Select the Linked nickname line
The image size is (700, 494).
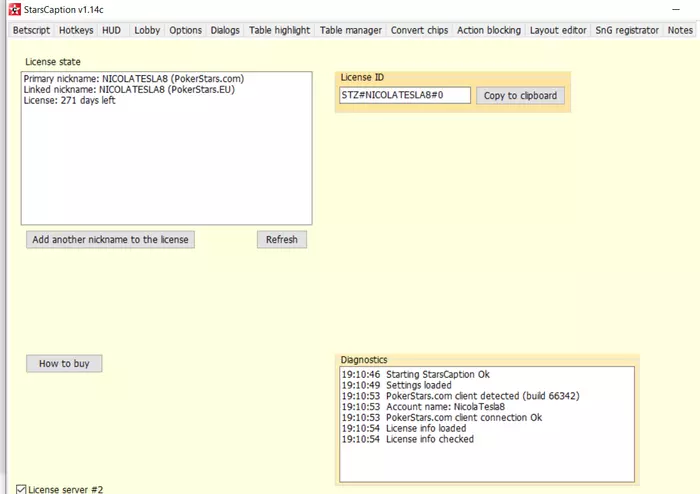pyautogui.click(x=129, y=89)
